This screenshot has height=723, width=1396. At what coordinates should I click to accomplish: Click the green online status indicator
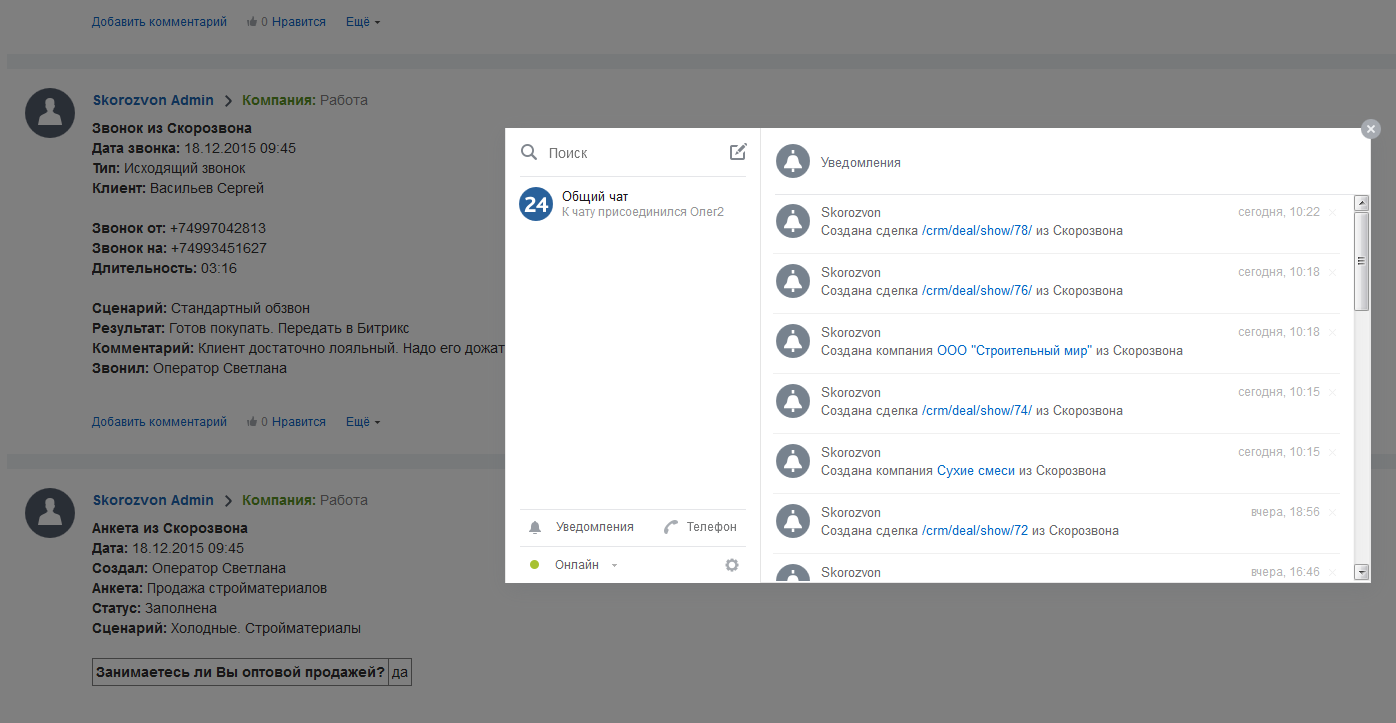tap(535, 565)
